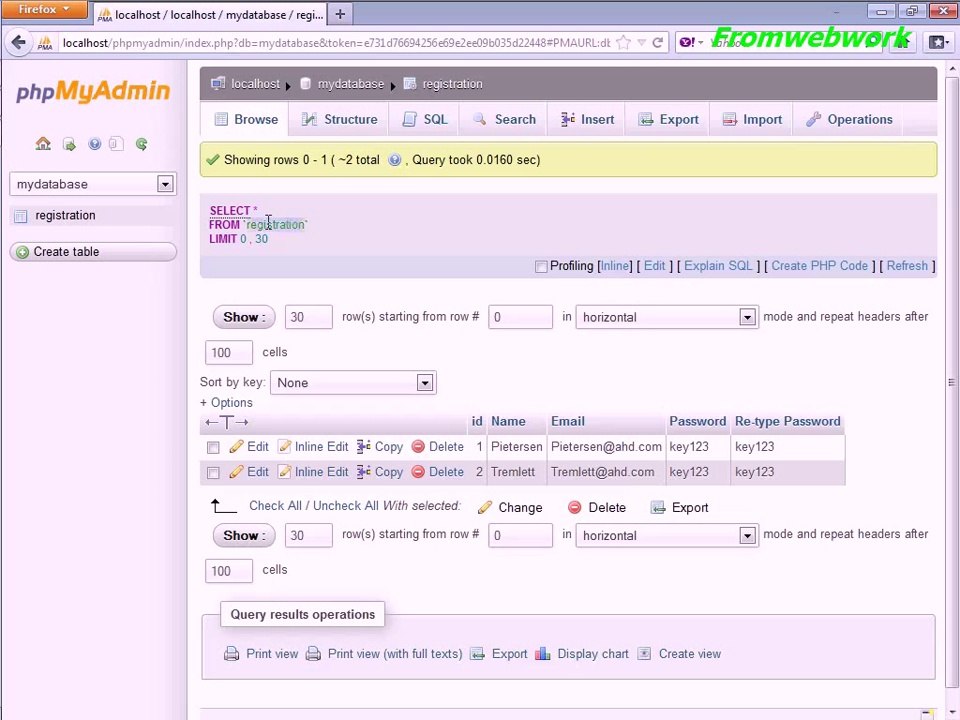Screen dimensions: 960x720
Task: Open phpMyAdmin documentation help icon
Action: [94, 144]
